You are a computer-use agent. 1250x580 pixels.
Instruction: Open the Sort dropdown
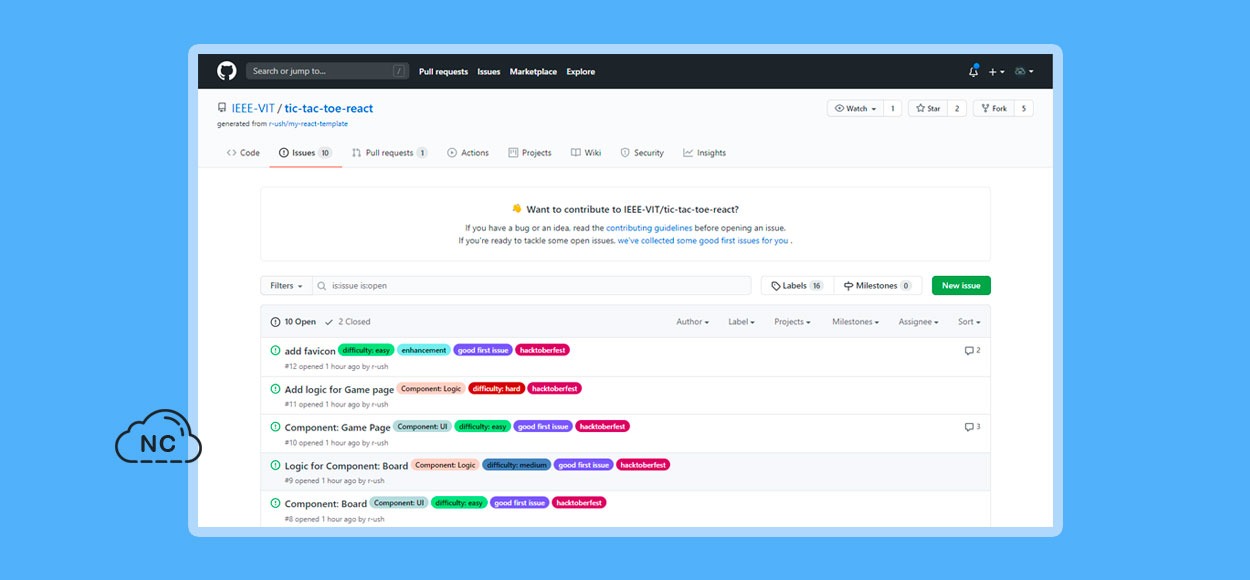click(969, 322)
